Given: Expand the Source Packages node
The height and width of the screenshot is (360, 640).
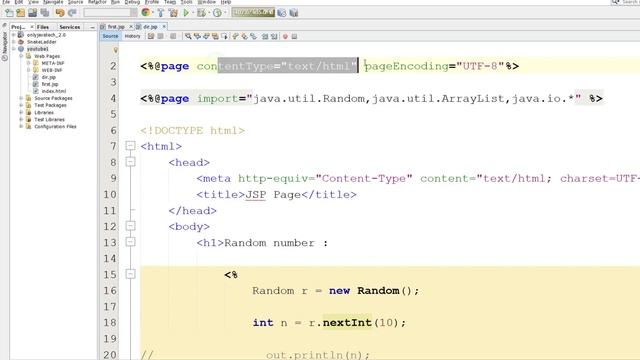Looking at the screenshot, I should [21, 98].
